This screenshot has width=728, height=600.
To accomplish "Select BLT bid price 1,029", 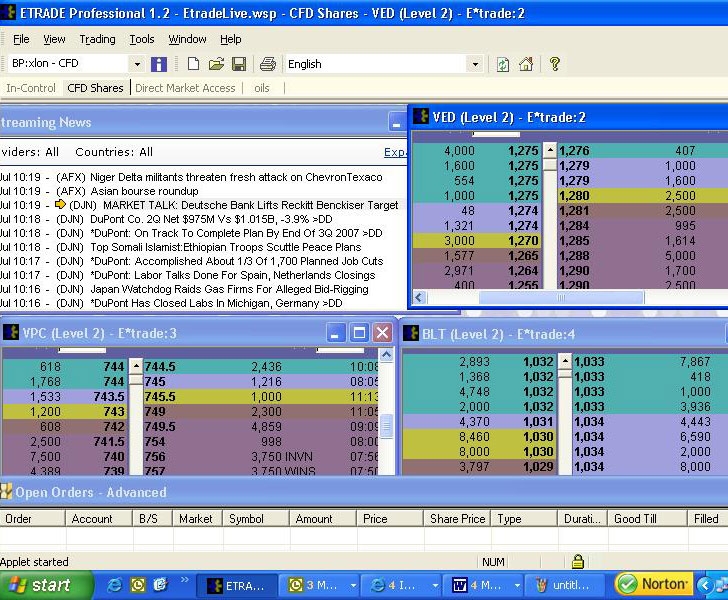I will tap(539, 466).
